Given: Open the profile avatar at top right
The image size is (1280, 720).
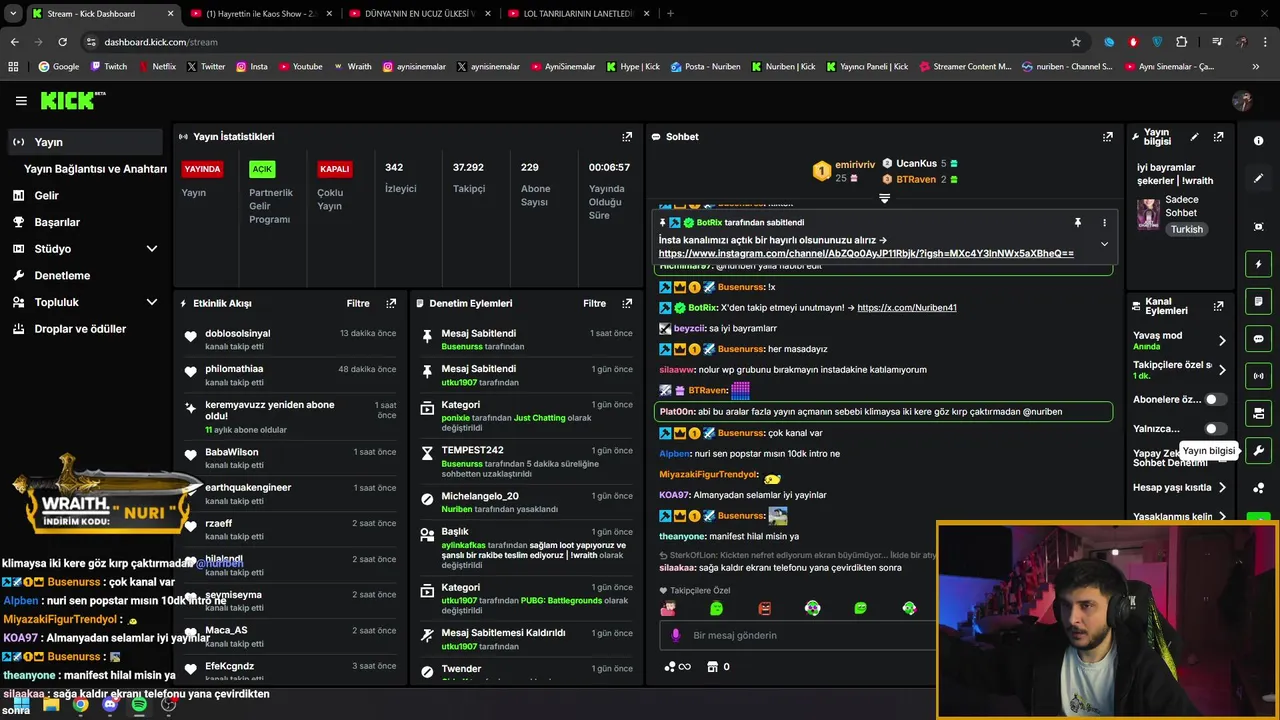Looking at the screenshot, I should 1242,101.
